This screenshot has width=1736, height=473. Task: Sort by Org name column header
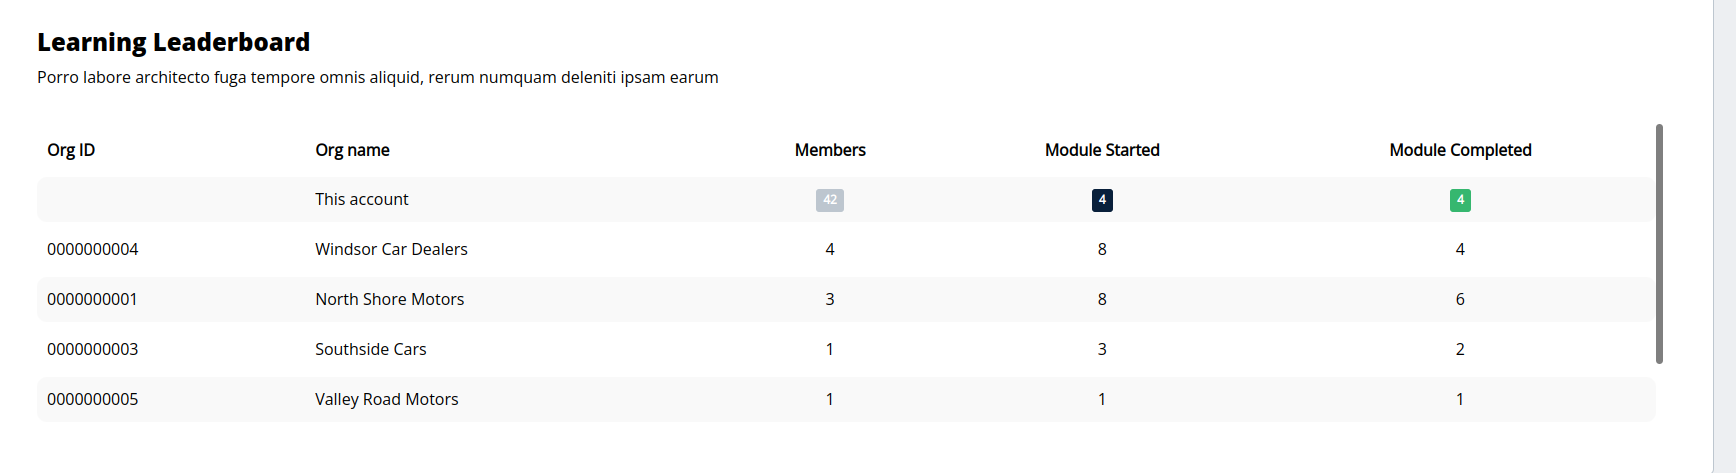tap(352, 150)
